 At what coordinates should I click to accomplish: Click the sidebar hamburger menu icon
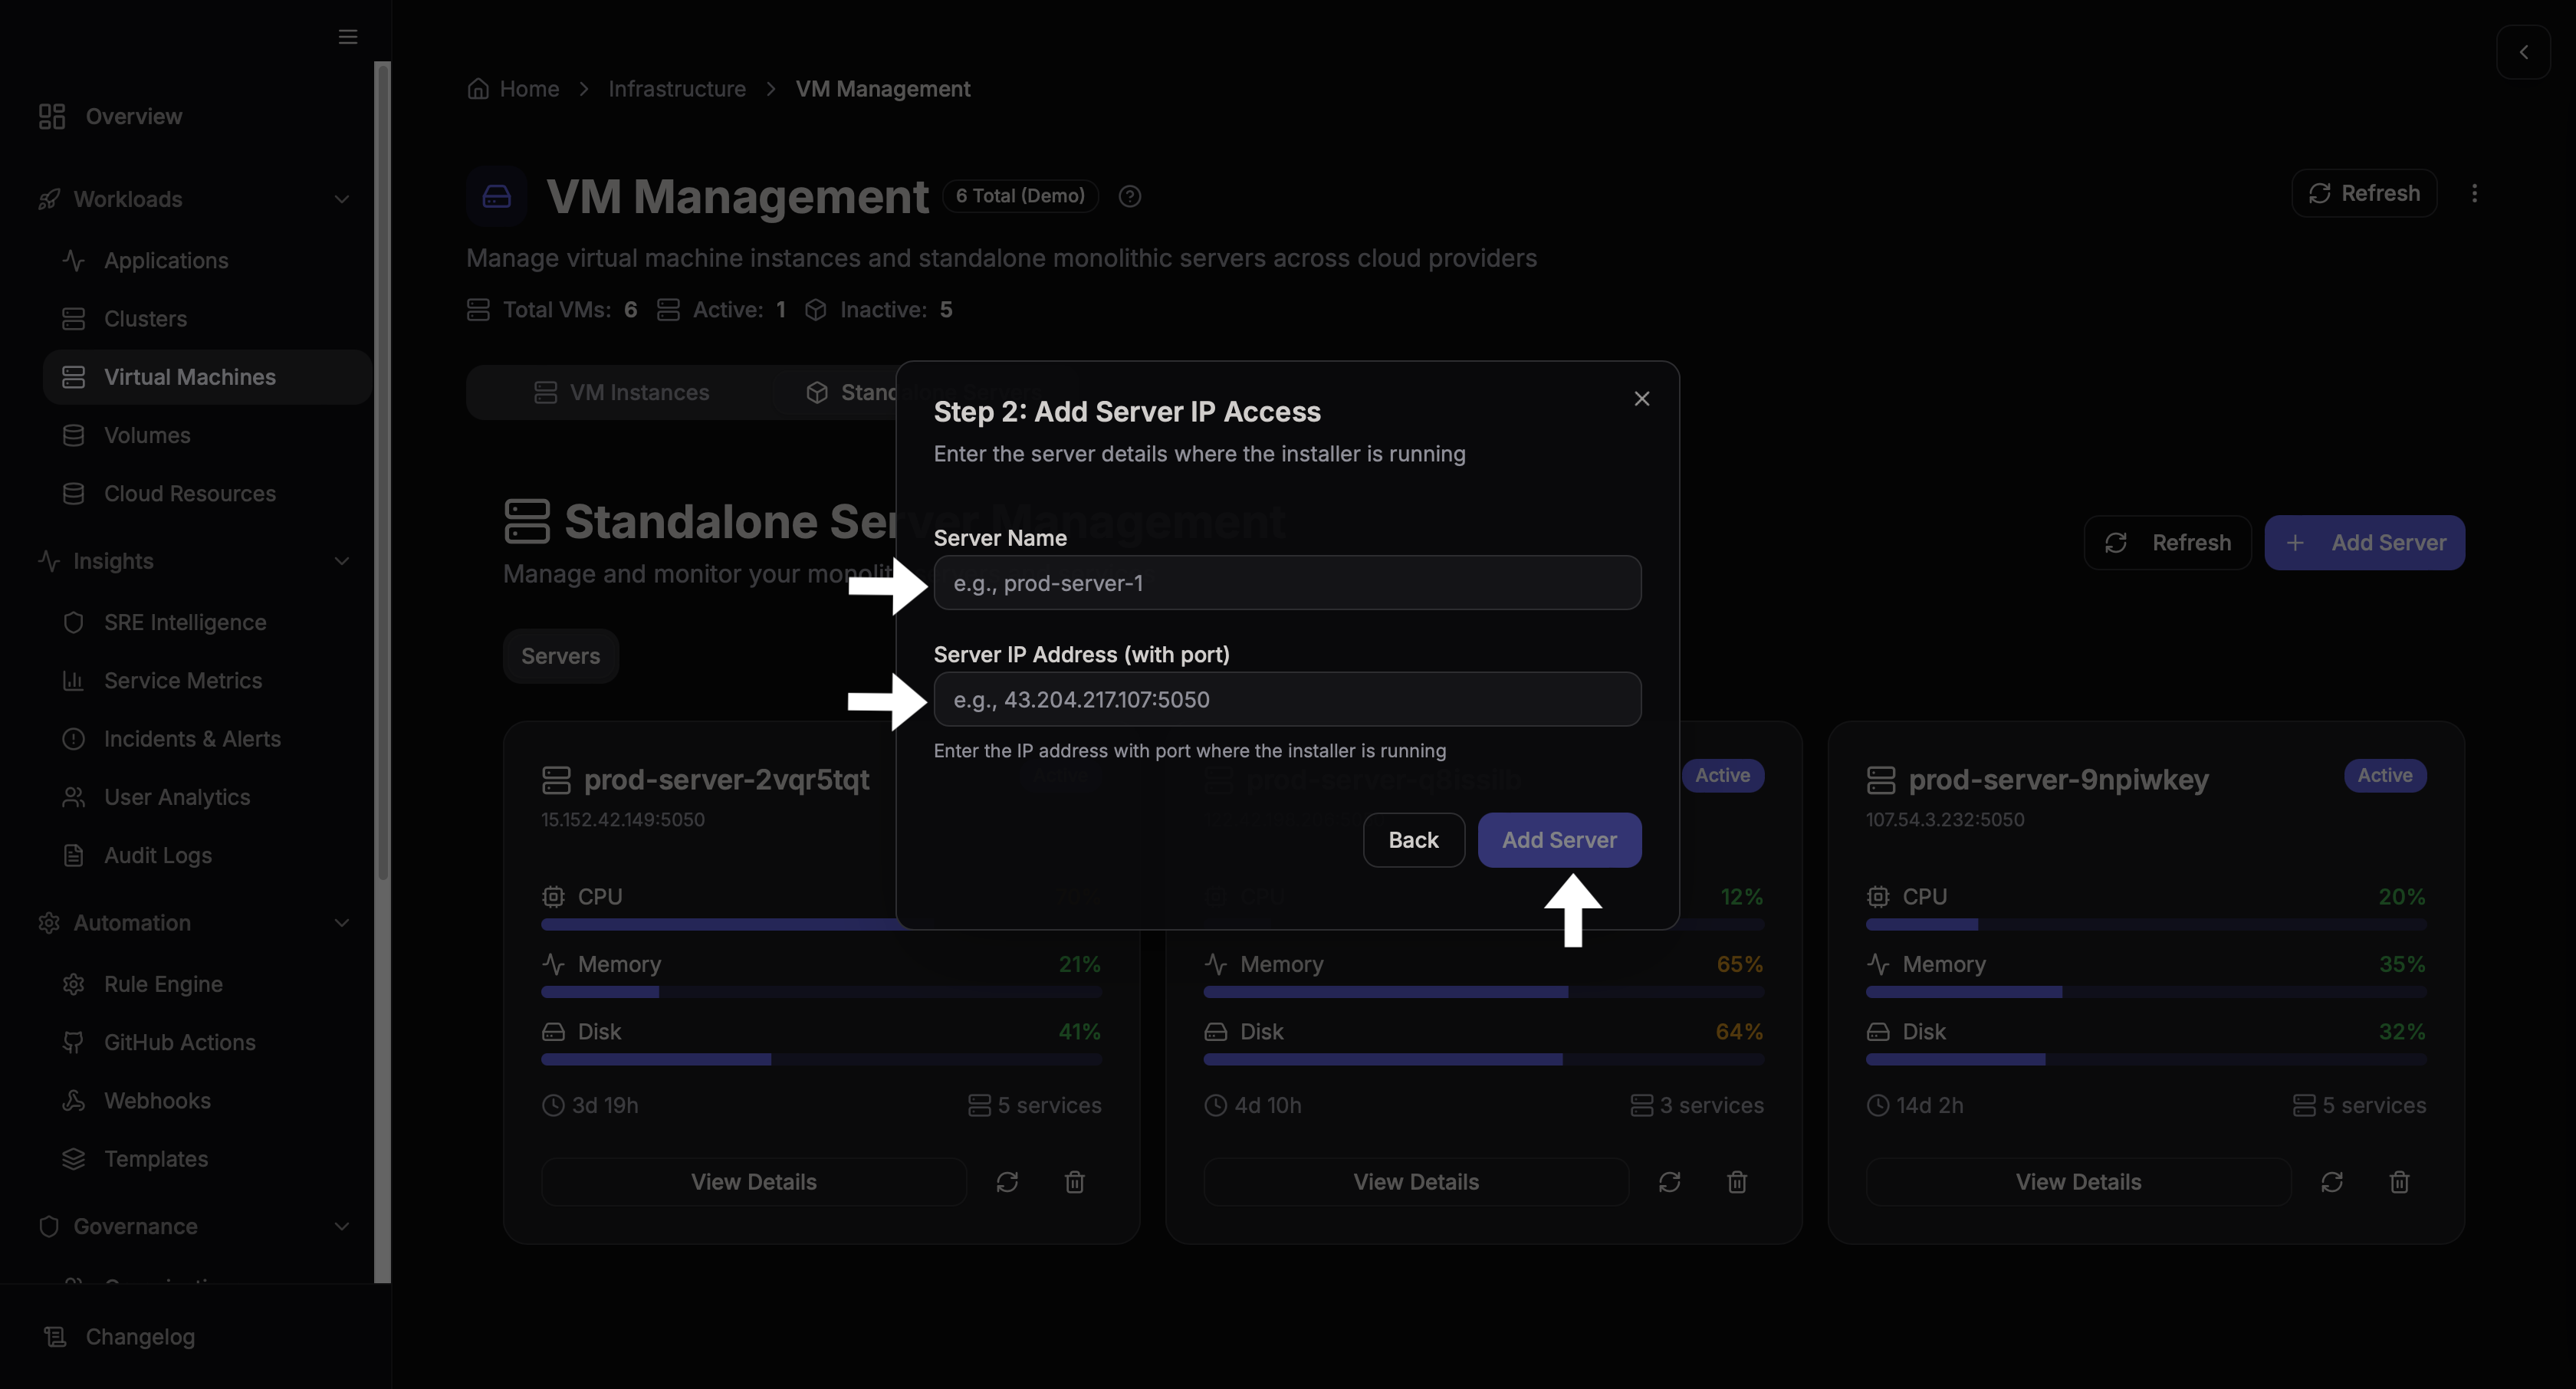348,37
